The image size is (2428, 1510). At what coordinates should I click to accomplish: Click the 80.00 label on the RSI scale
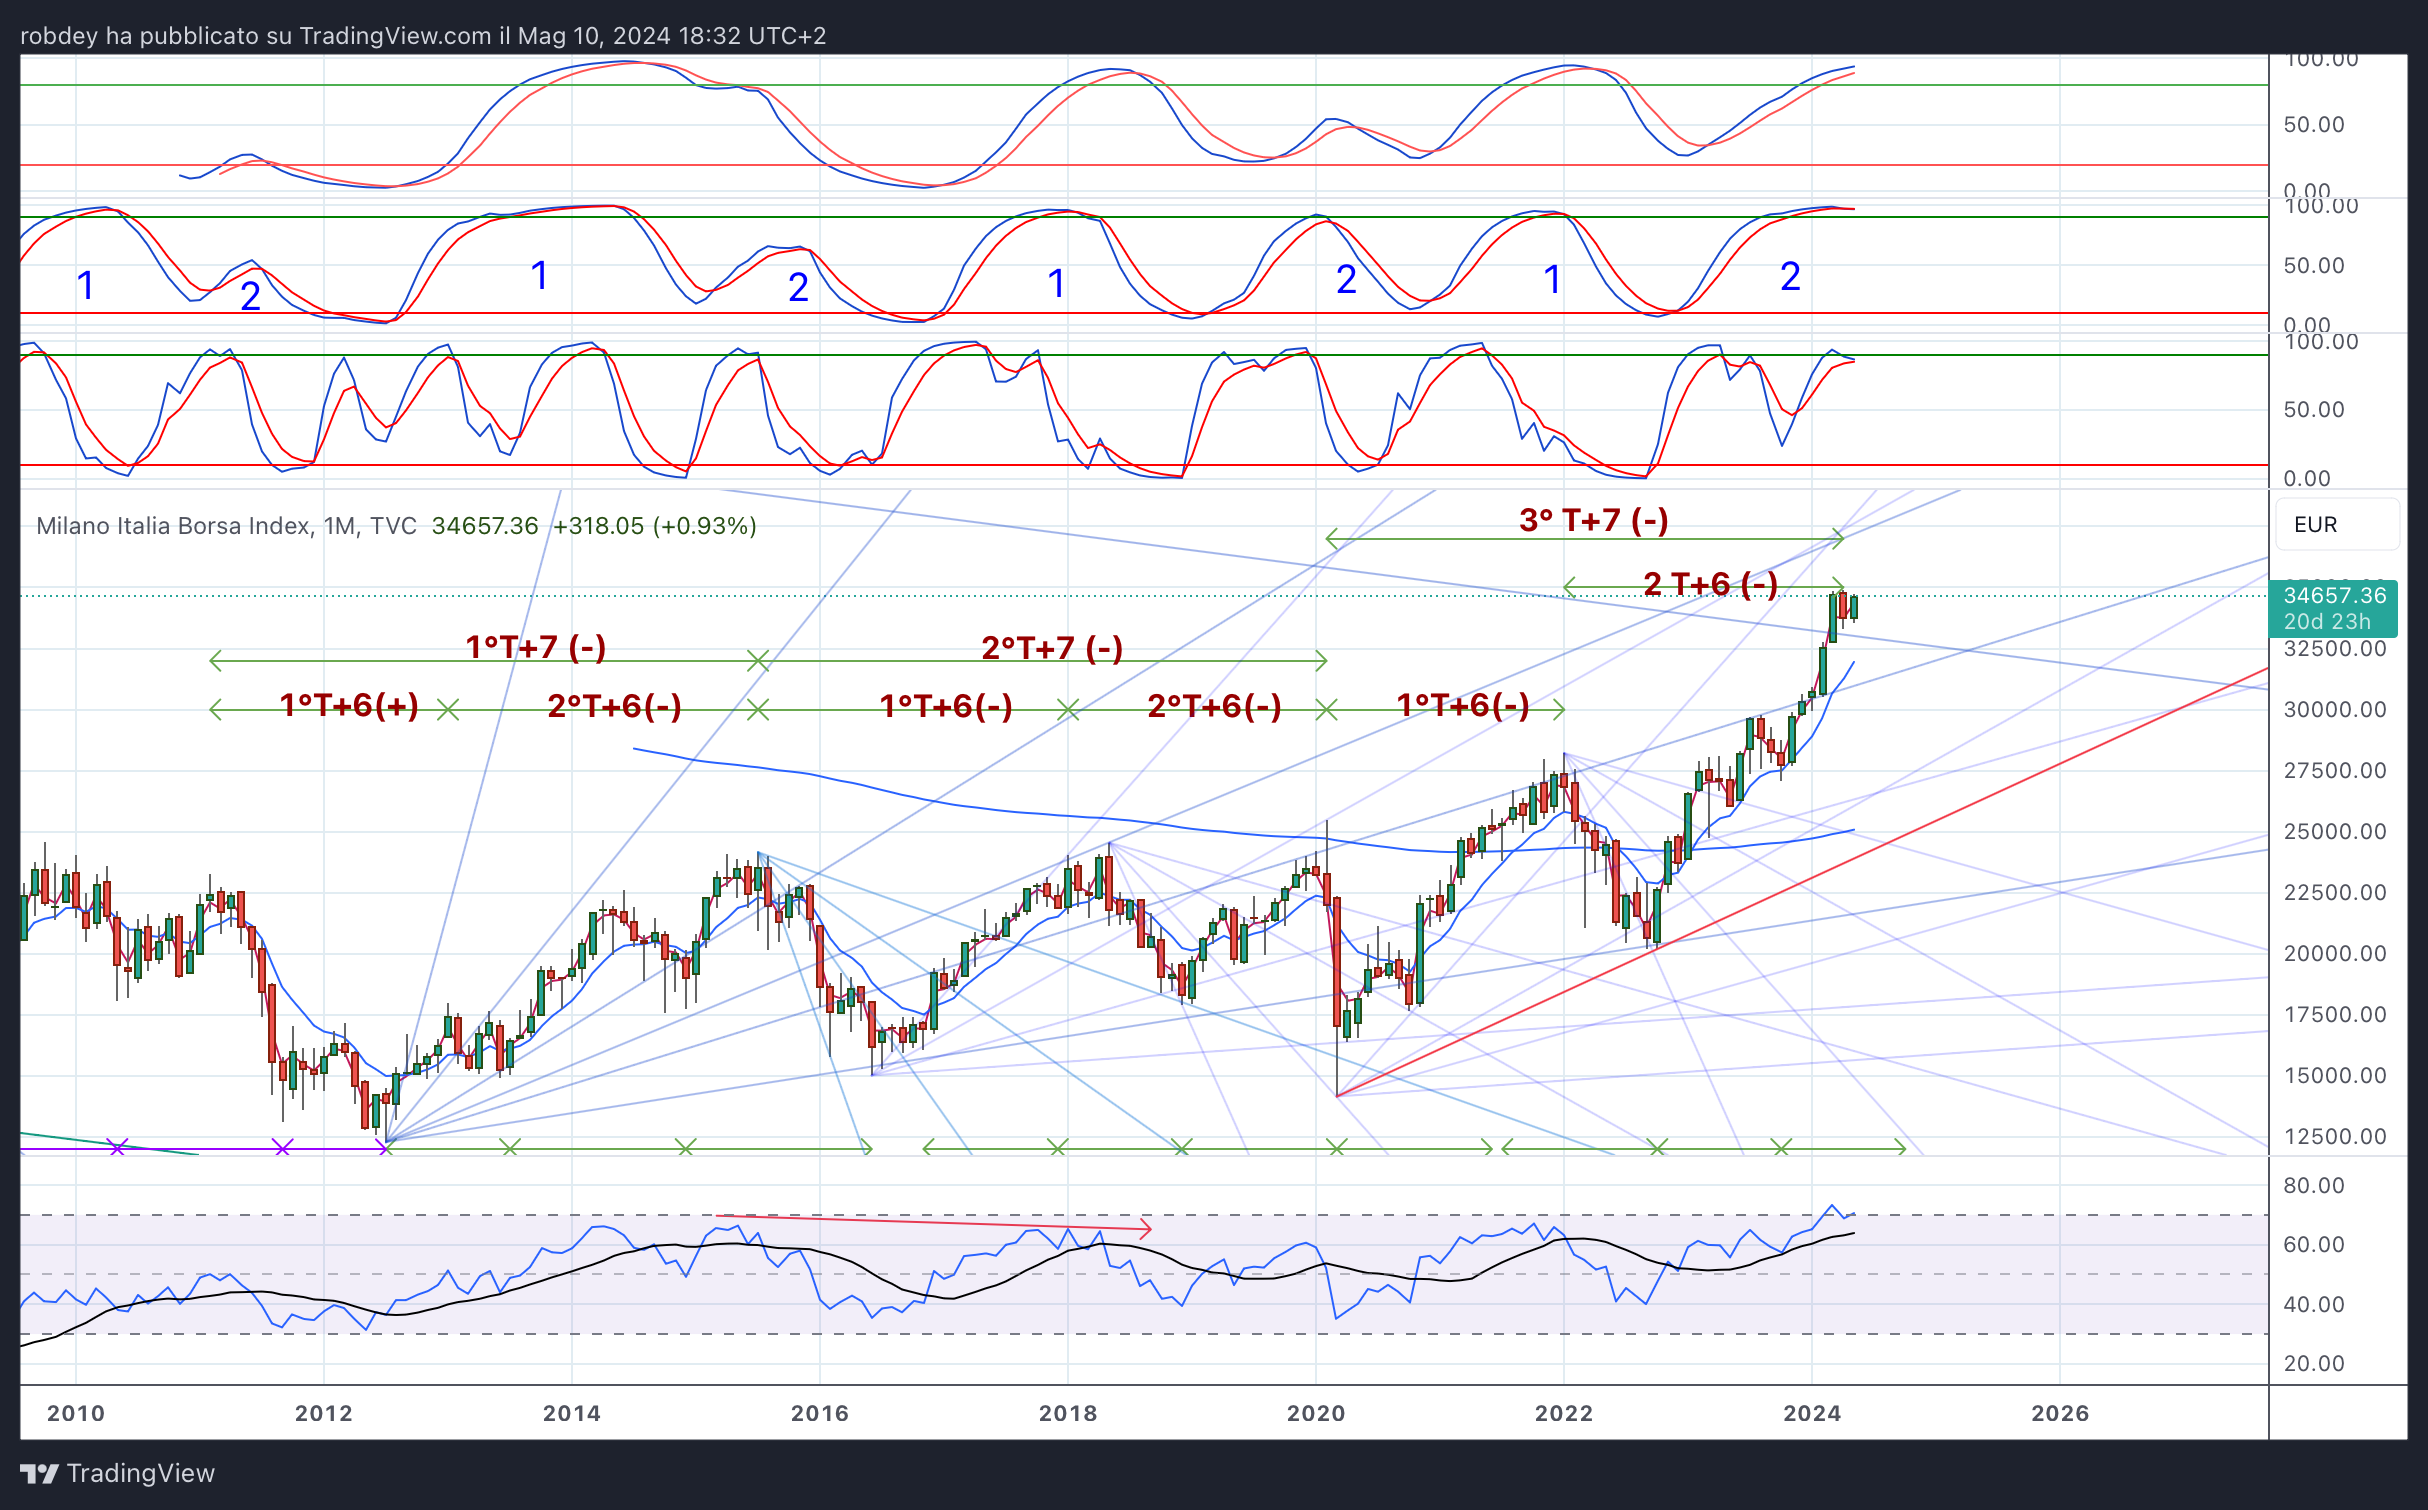click(2314, 1186)
